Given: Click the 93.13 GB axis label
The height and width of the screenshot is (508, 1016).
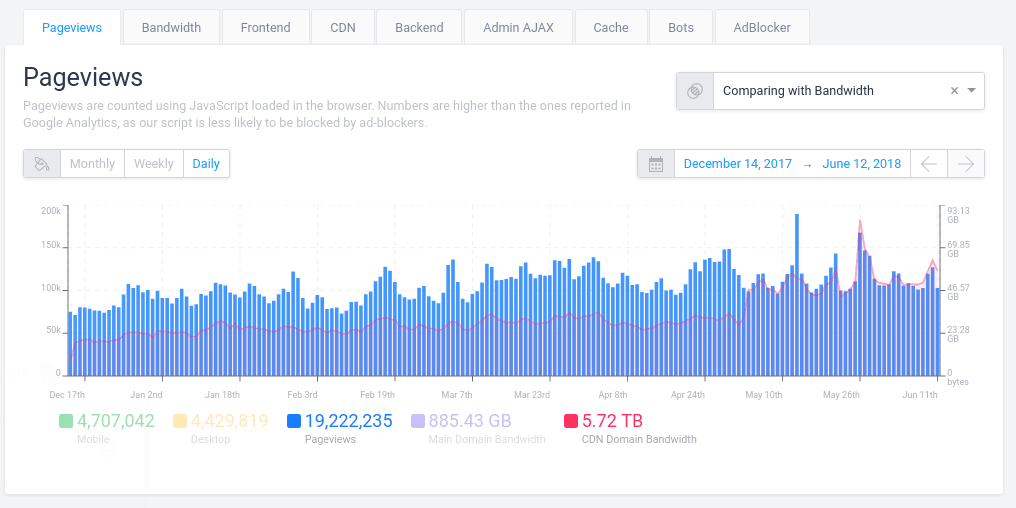Looking at the screenshot, I should tap(959, 215).
